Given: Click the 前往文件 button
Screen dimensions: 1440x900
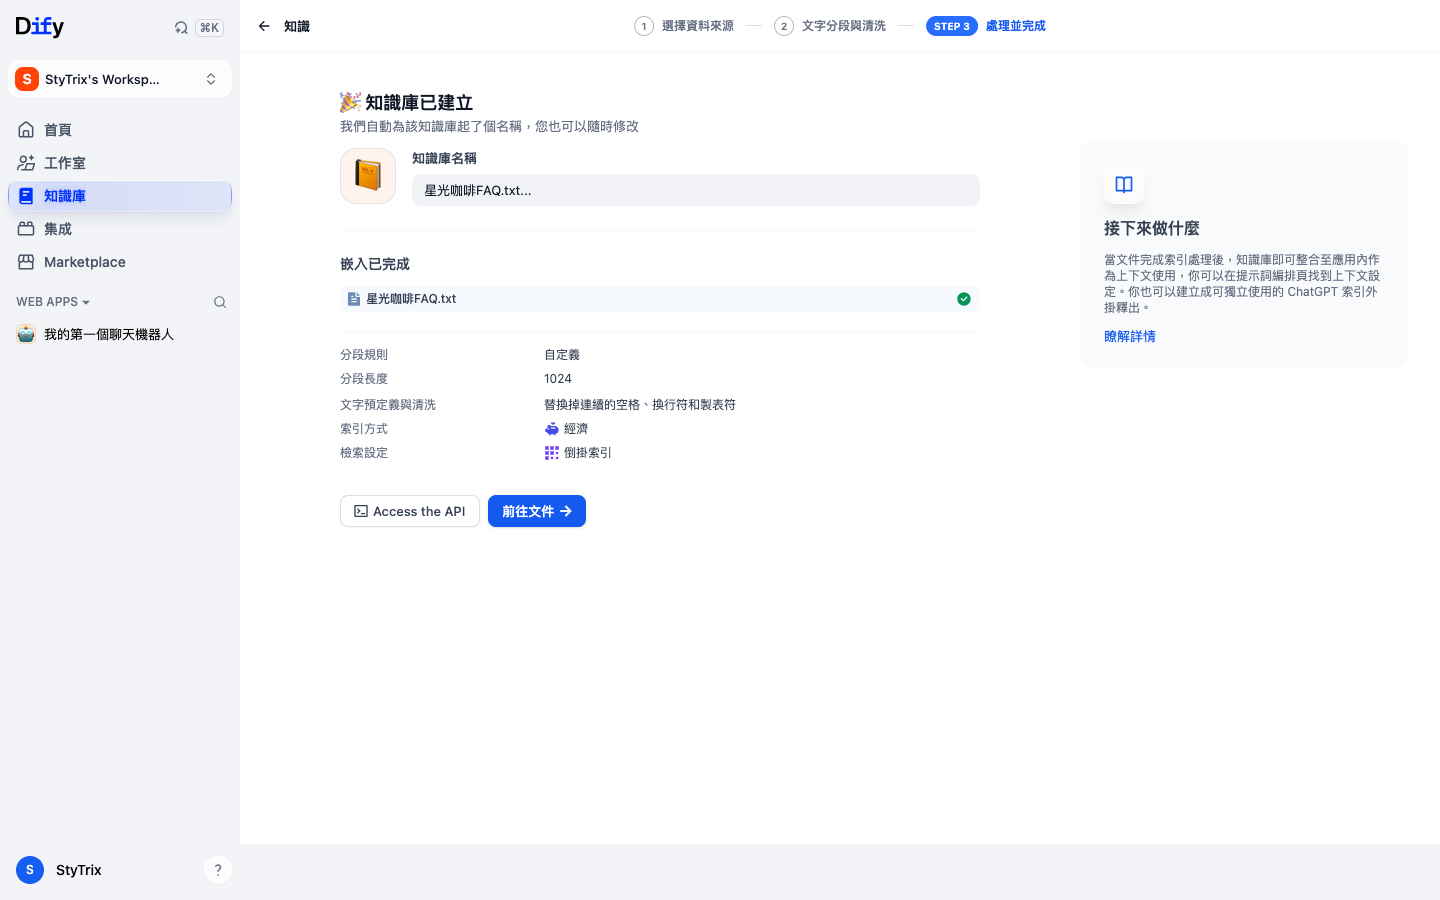Looking at the screenshot, I should pyautogui.click(x=537, y=511).
